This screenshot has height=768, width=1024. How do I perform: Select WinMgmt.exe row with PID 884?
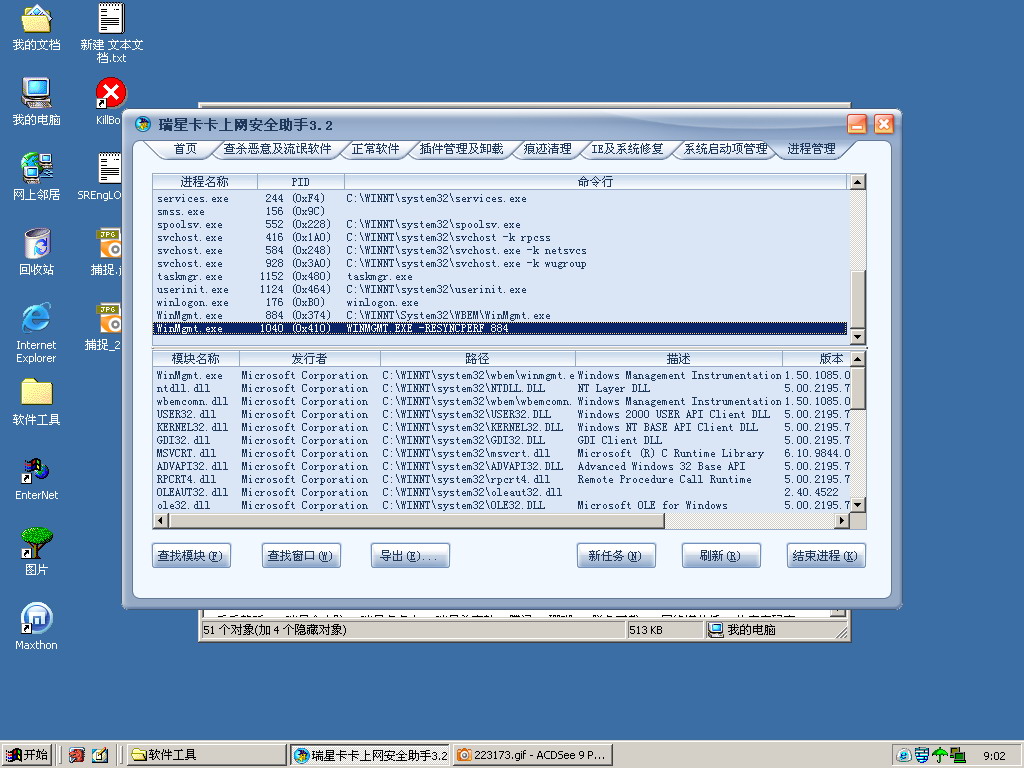pyautogui.click(x=500, y=316)
